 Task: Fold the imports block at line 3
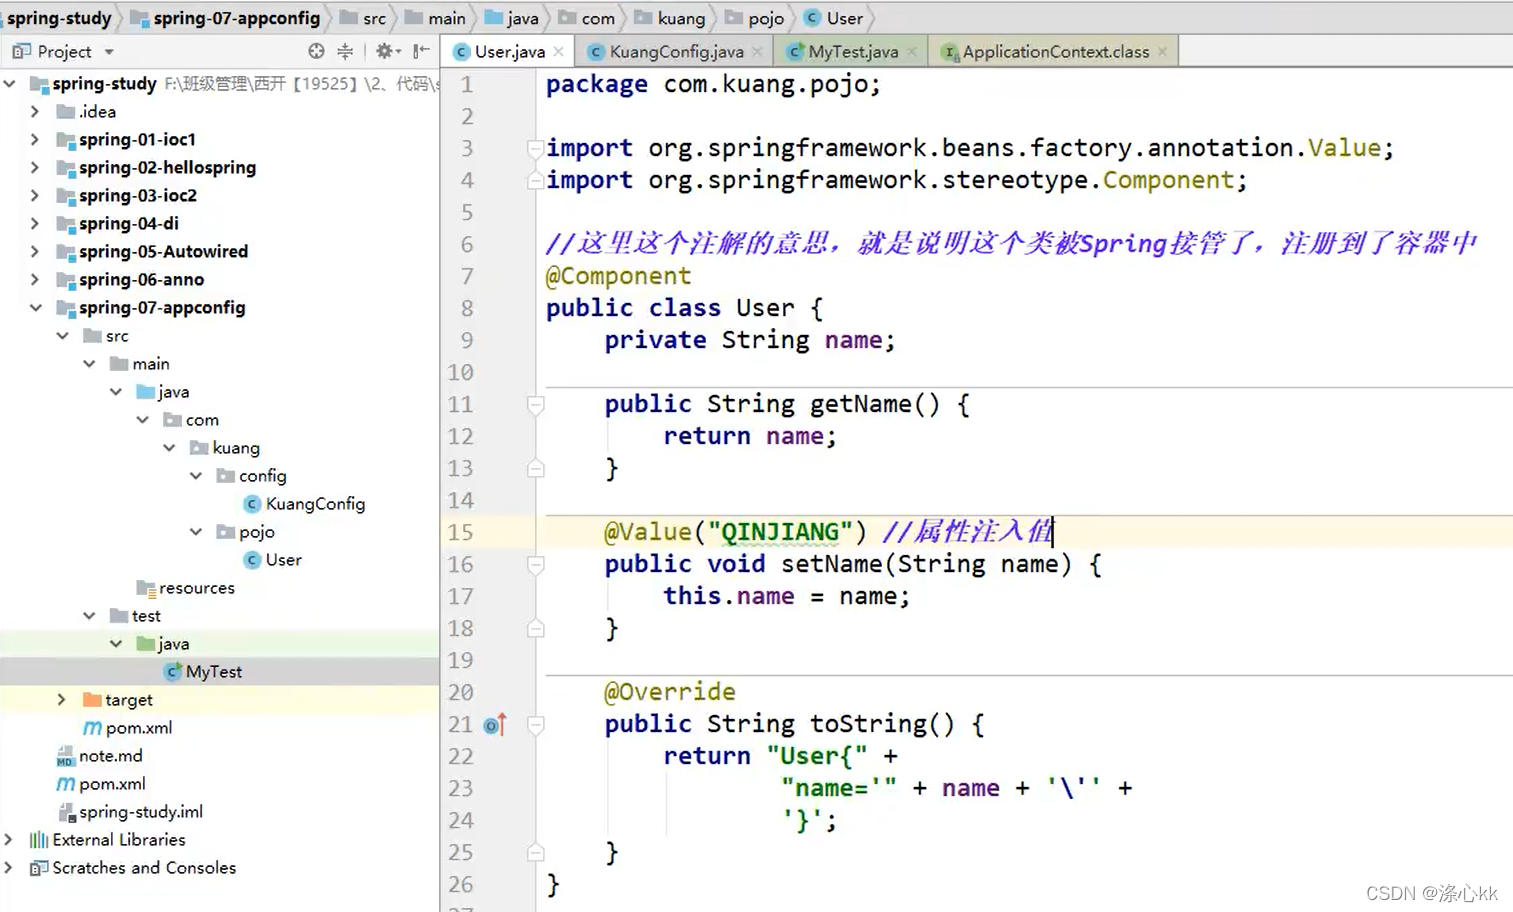(535, 149)
